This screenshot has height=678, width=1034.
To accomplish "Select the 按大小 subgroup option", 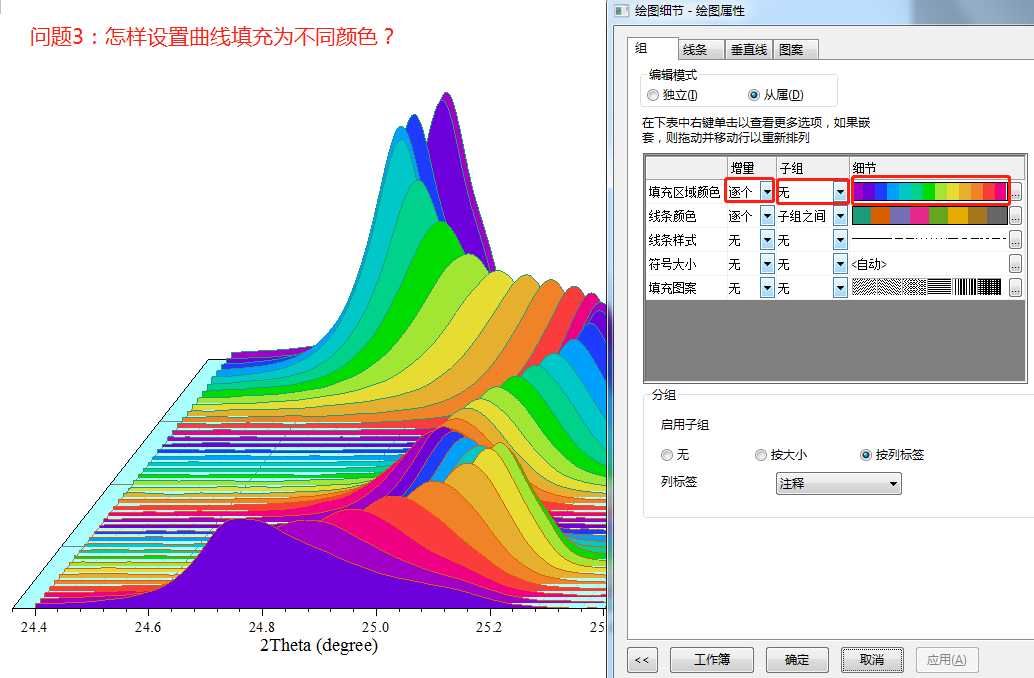I will pyautogui.click(x=761, y=455).
